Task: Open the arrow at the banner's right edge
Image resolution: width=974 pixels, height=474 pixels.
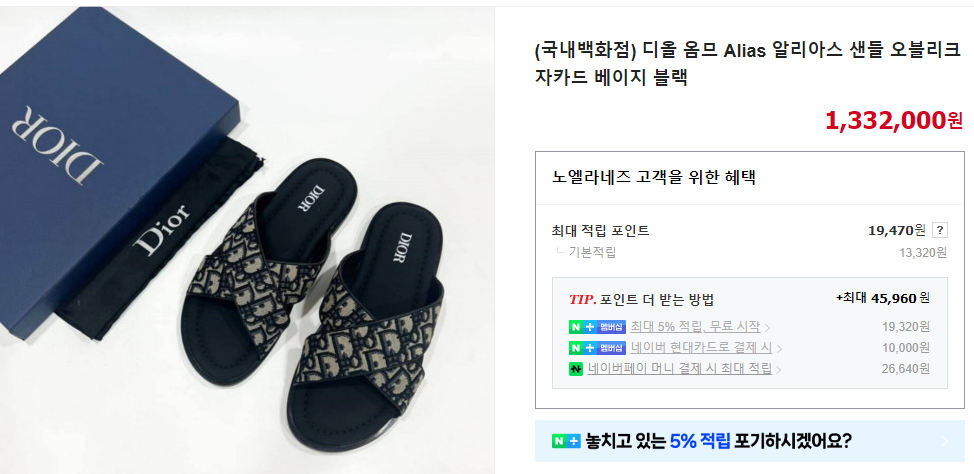Action: point(945,442)
